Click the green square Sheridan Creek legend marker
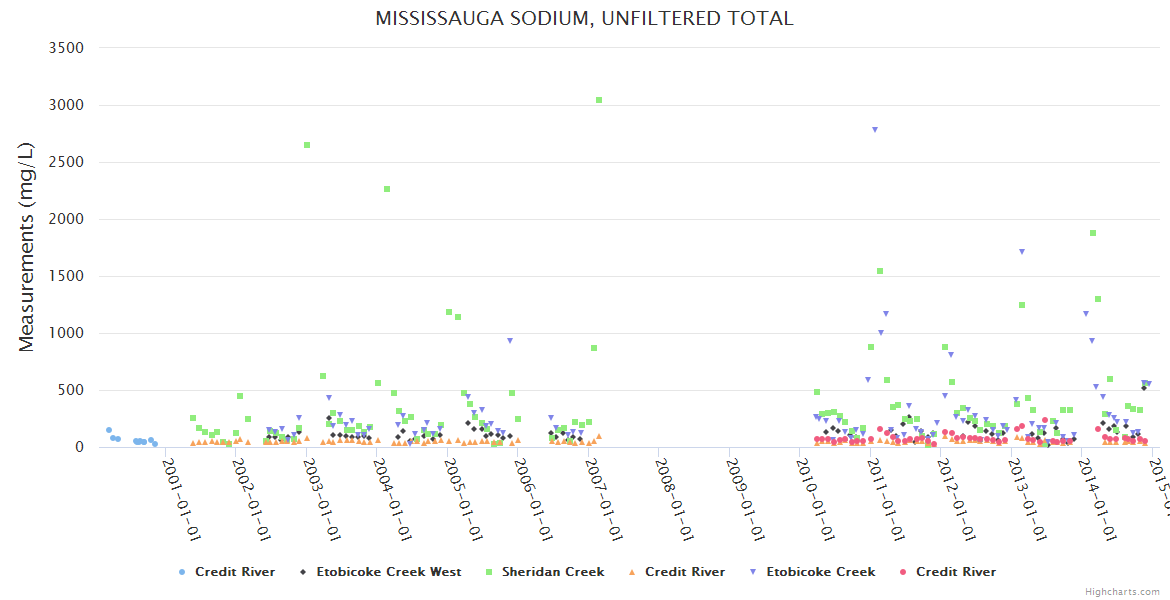The height and width of the screenshot is (600, 1170). tap(488, 572)
